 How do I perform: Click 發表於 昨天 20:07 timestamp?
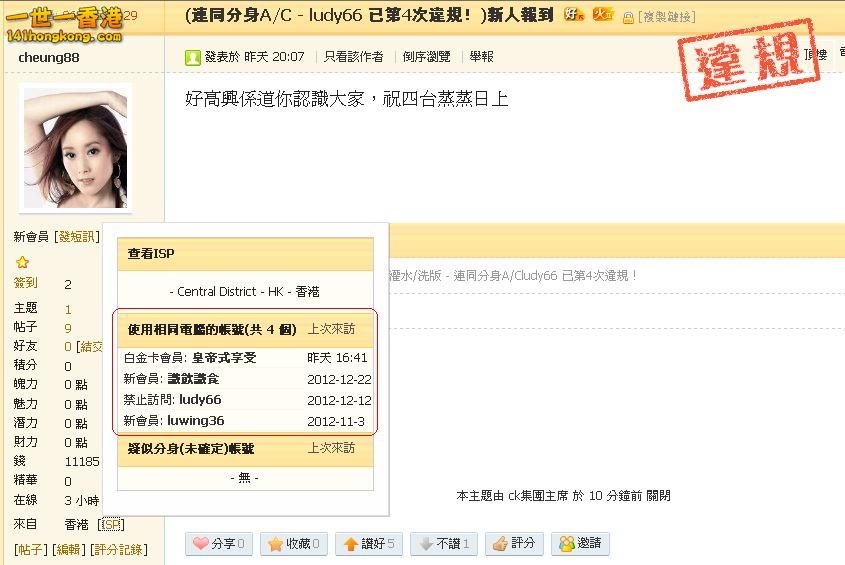(x=254, y=57)
